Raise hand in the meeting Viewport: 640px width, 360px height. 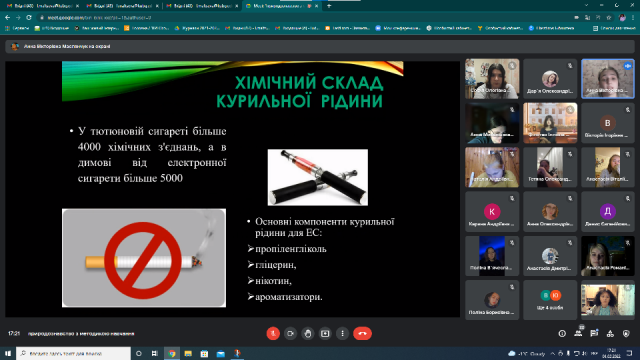(308, 333)
